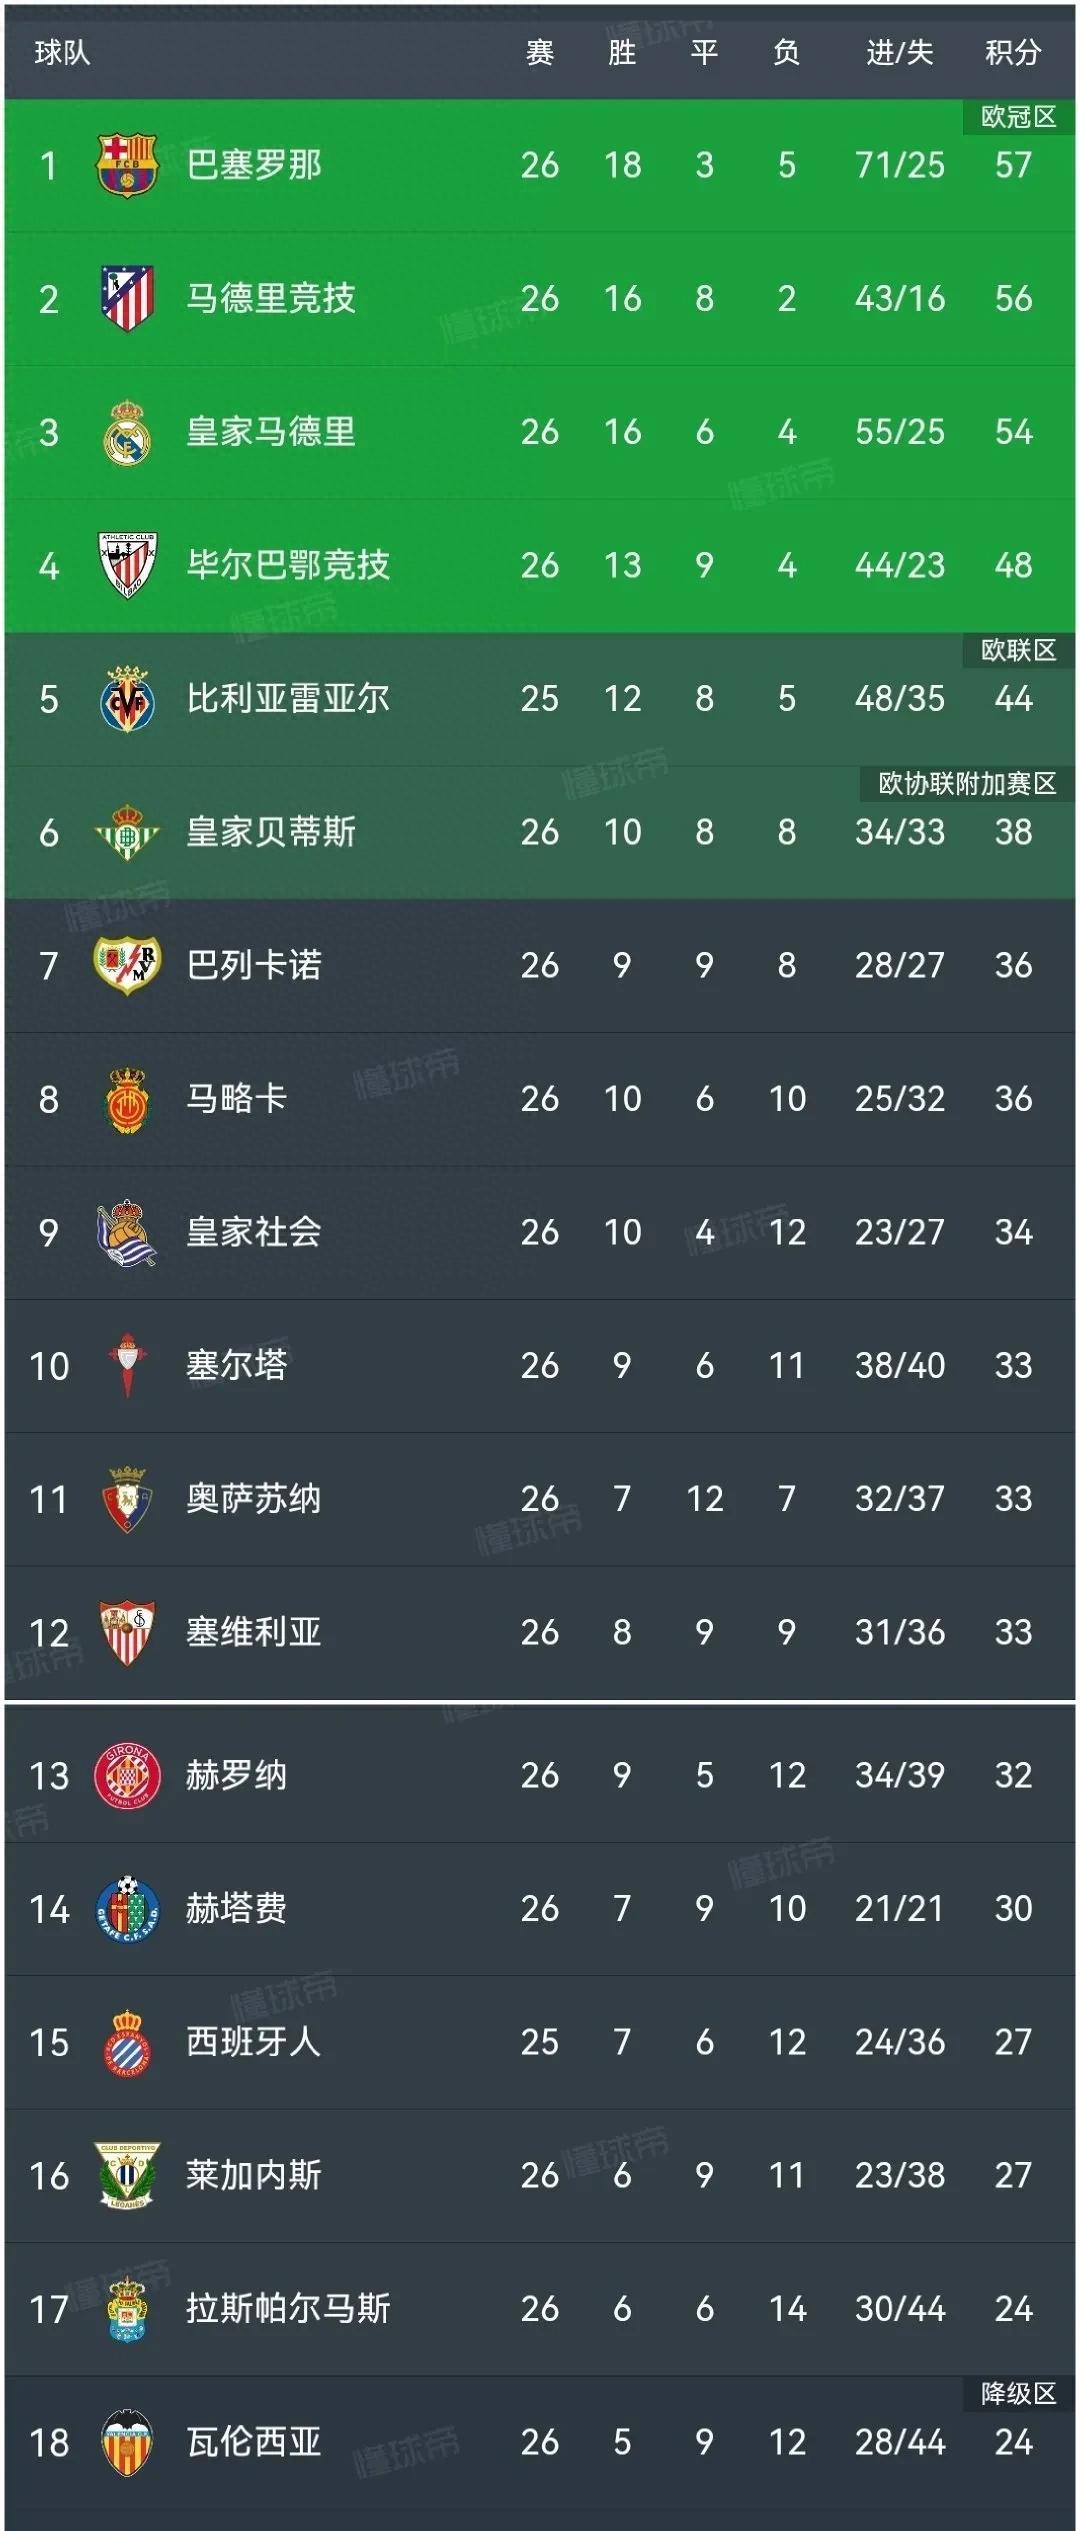This screenshot has height=2531, width=1080.
Task: Click the 进/失 column header
Action: 899,53
